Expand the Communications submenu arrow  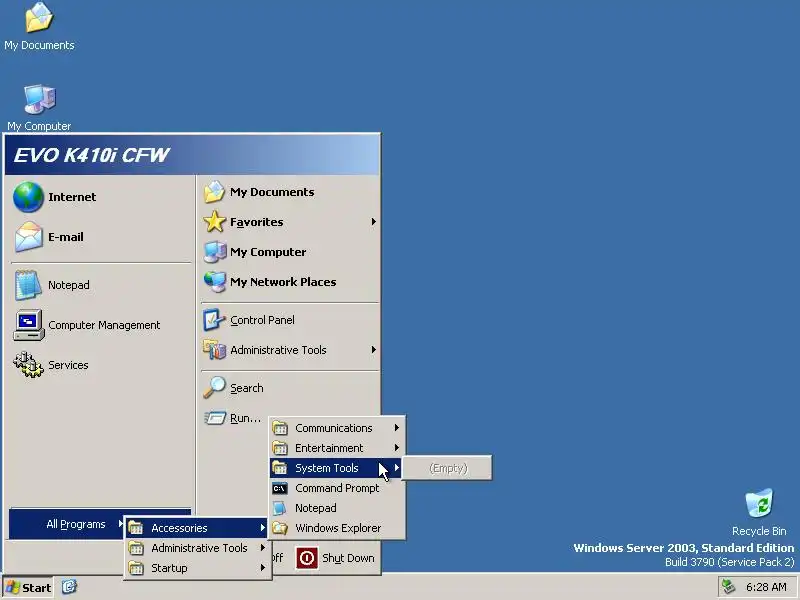(x=396, y=428)
